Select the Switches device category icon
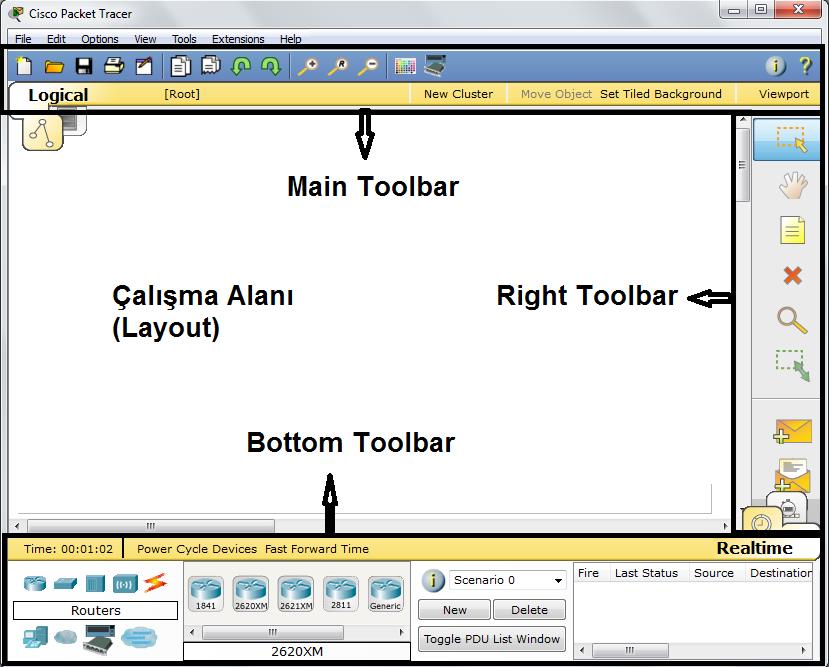This screenshot has width=829, height=667. (65, 583)
